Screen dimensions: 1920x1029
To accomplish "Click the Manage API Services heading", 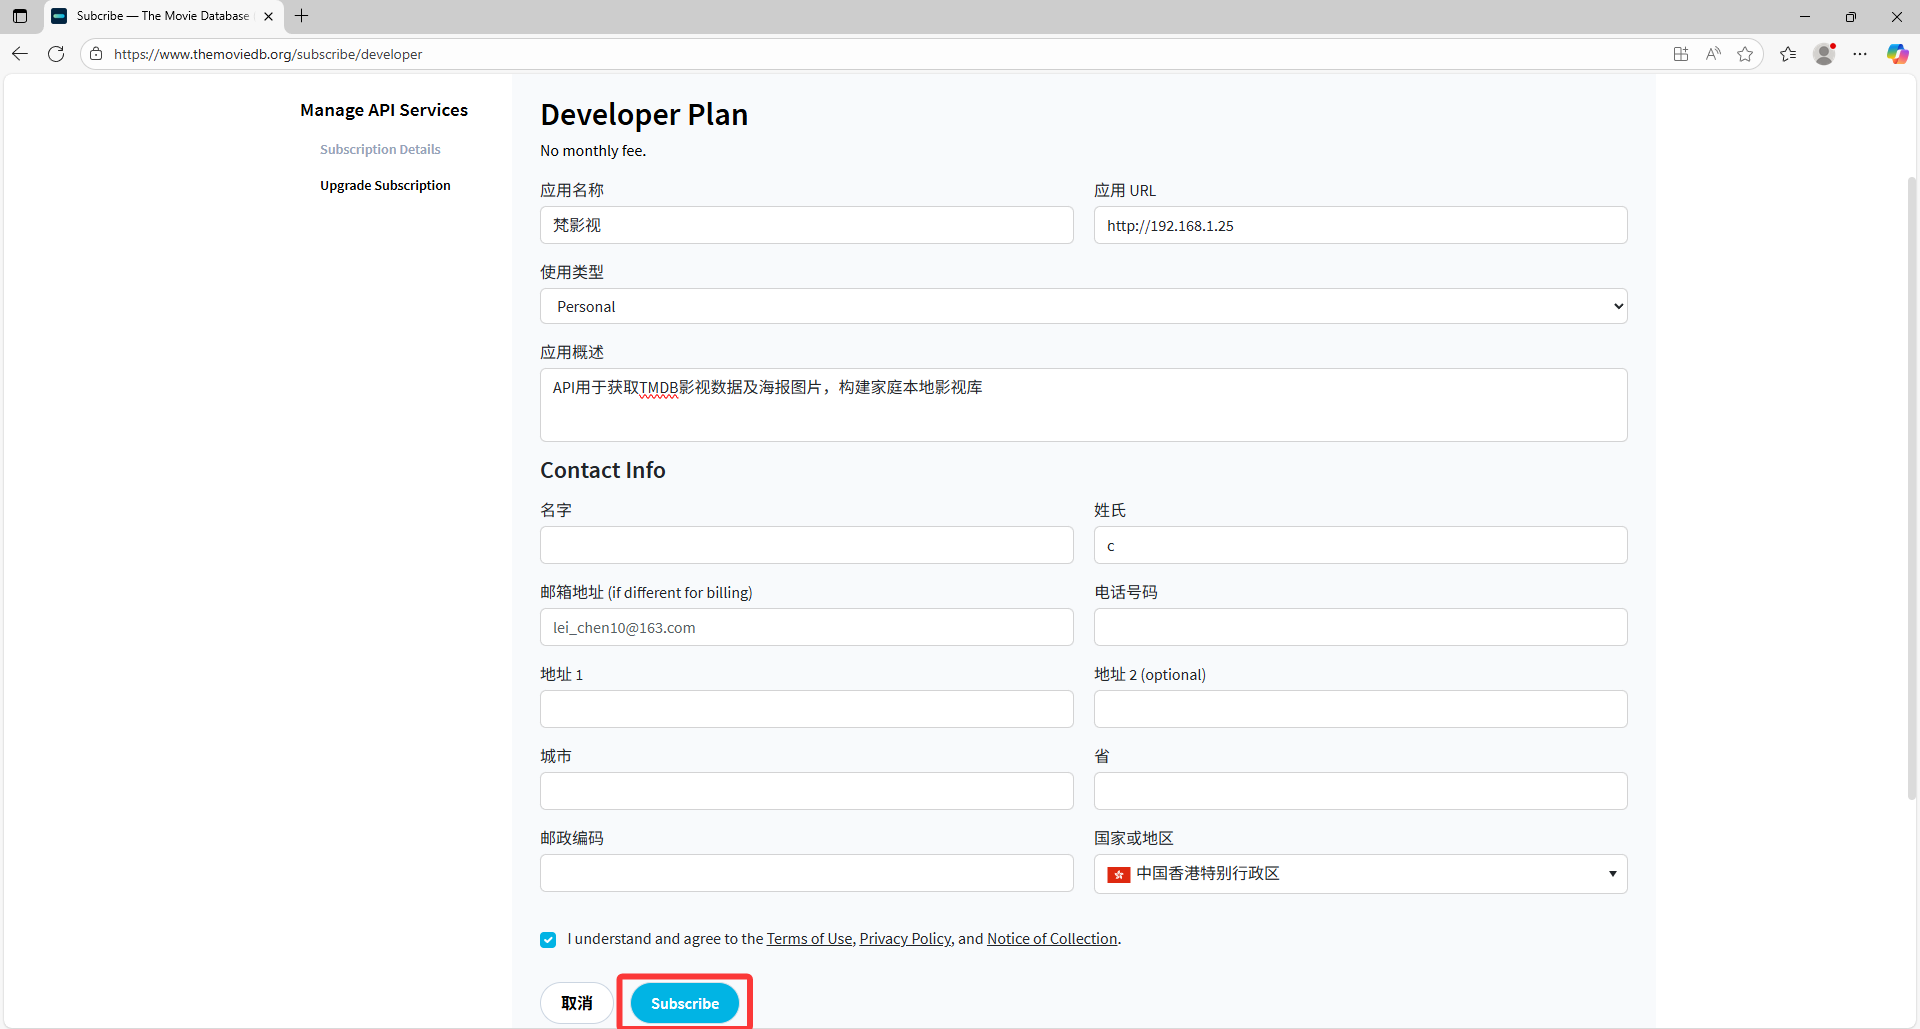I will click(384, 110).
